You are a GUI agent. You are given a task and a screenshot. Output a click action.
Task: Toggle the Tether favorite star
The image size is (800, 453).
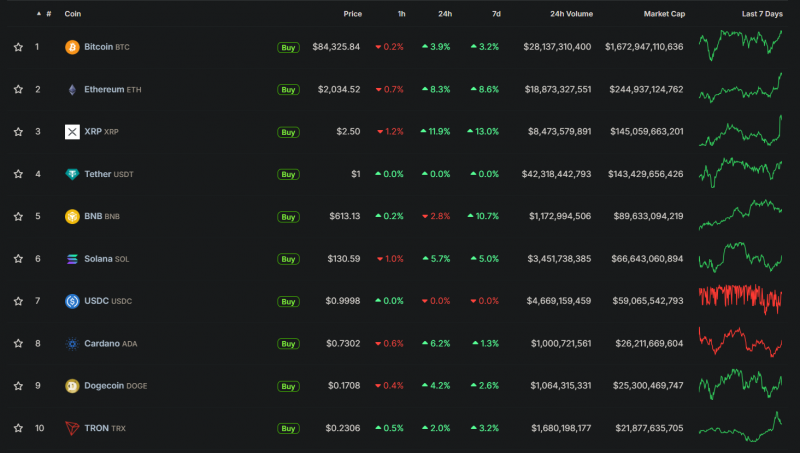18,174
